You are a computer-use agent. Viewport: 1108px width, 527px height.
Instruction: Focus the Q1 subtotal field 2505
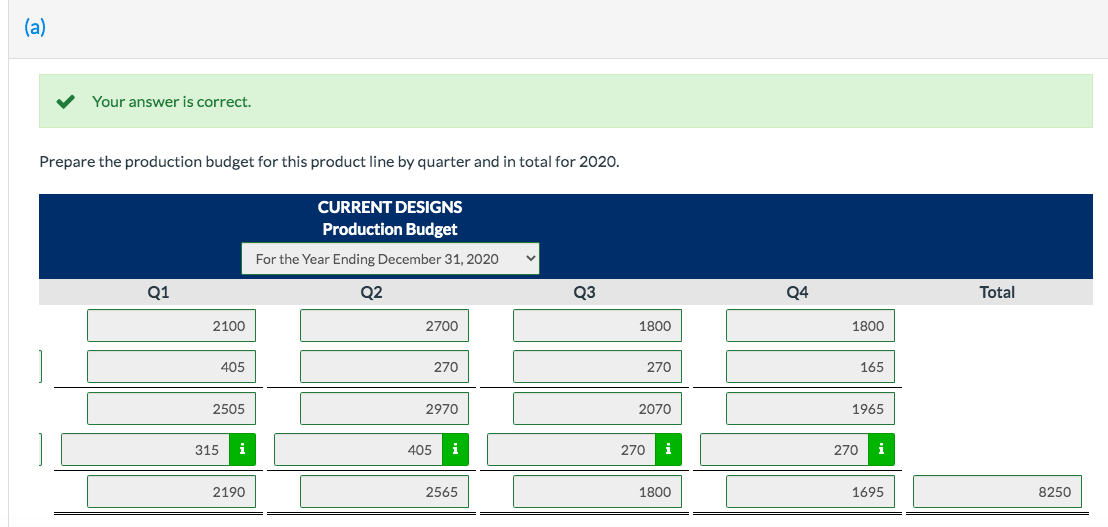tap(172, 408)
